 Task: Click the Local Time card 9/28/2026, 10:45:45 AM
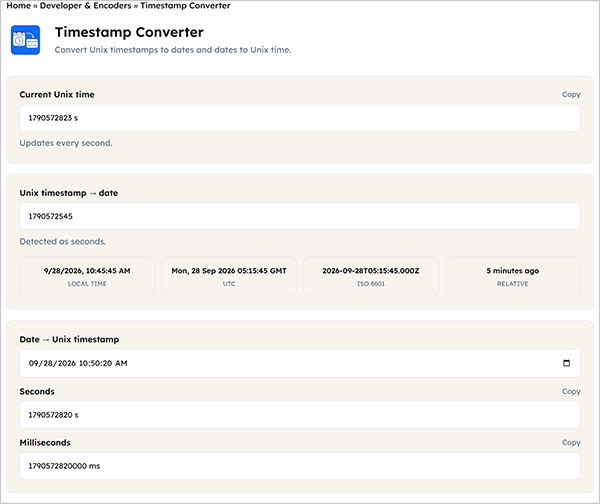87,276
